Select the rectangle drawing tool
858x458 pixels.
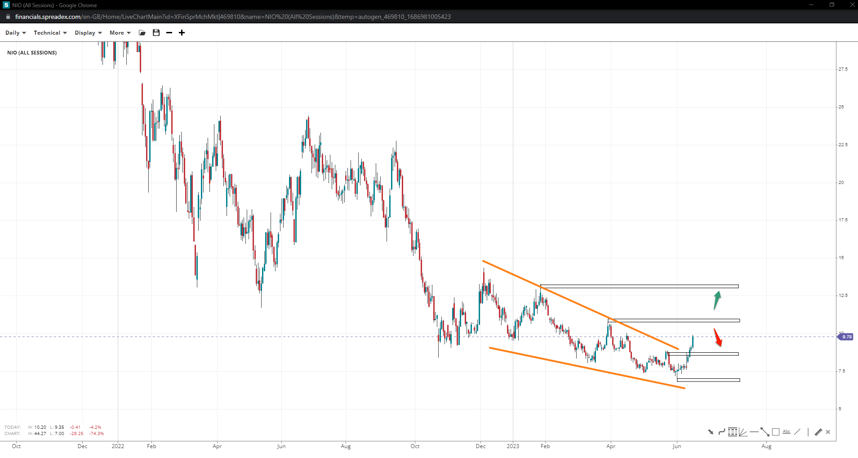776,432
